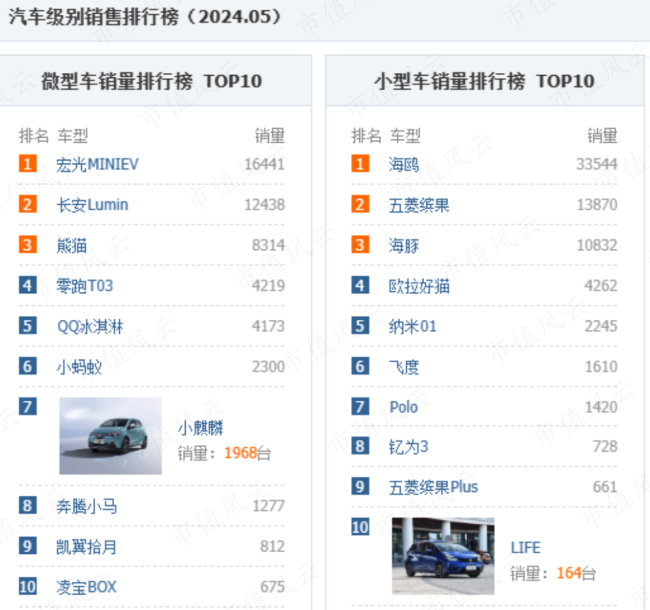The height and width of the screenshot is (610, 650).
Task: Click sales value 4219 for 零跑T03
Action: tap(268, 286)
